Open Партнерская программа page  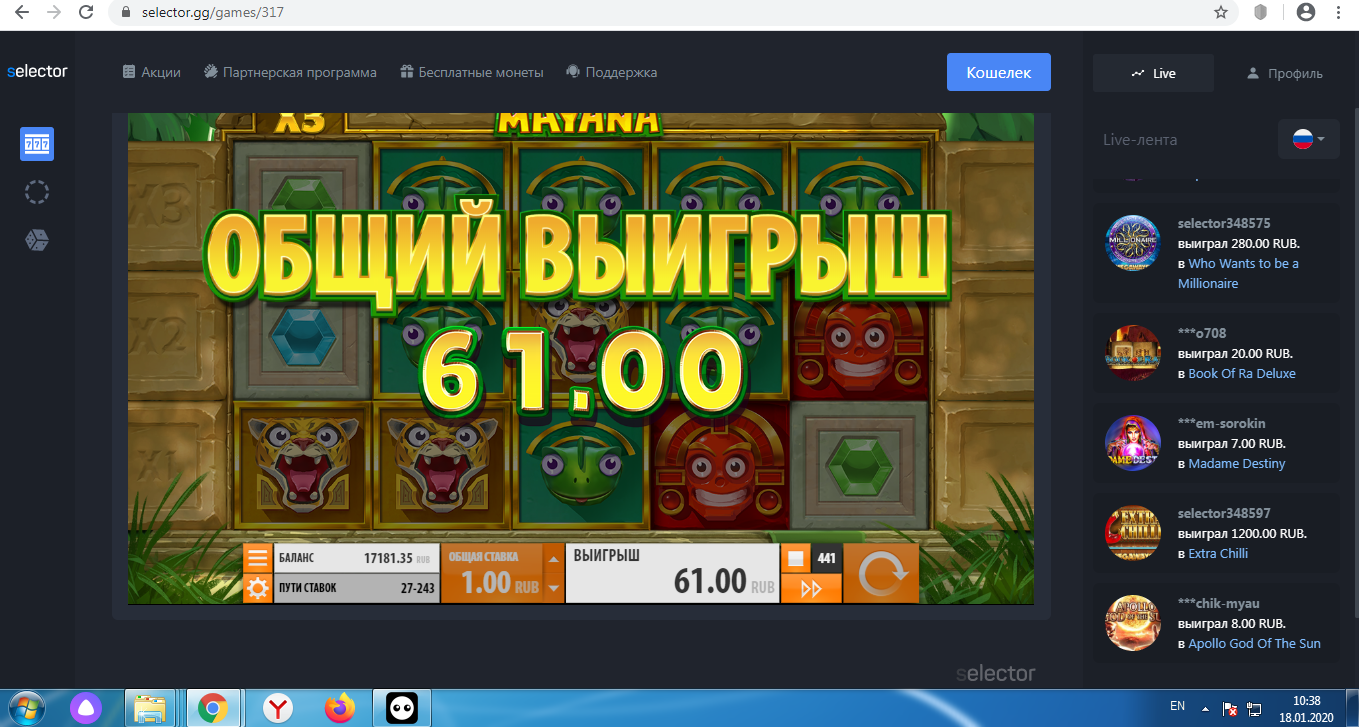[290, 72]
